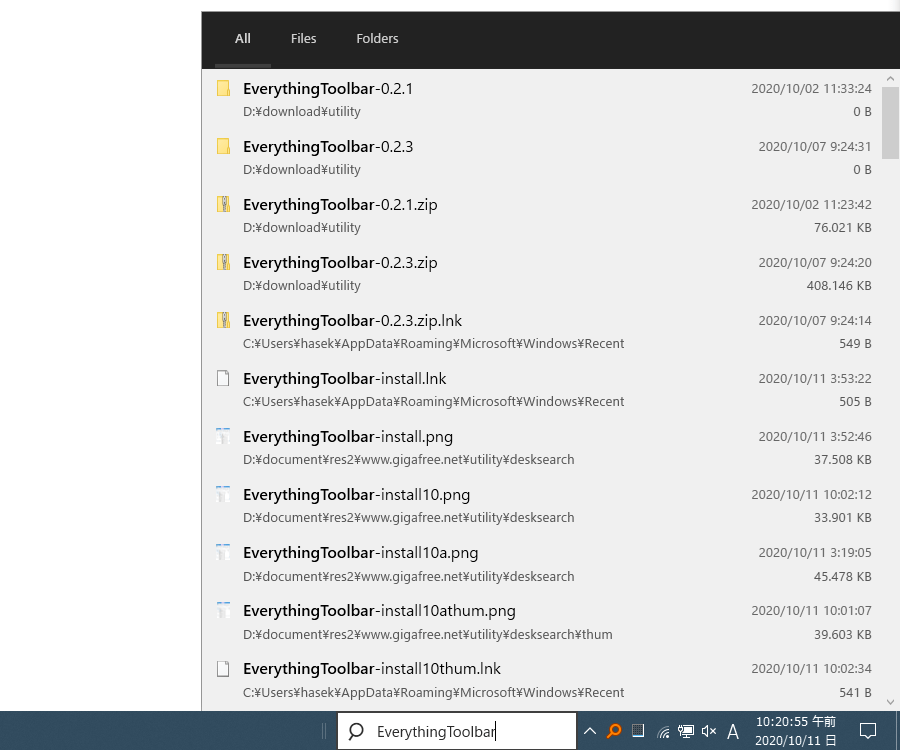Open the Action Center notification icon
Viewport: 900px width, 750px height.
pos(869,731)
